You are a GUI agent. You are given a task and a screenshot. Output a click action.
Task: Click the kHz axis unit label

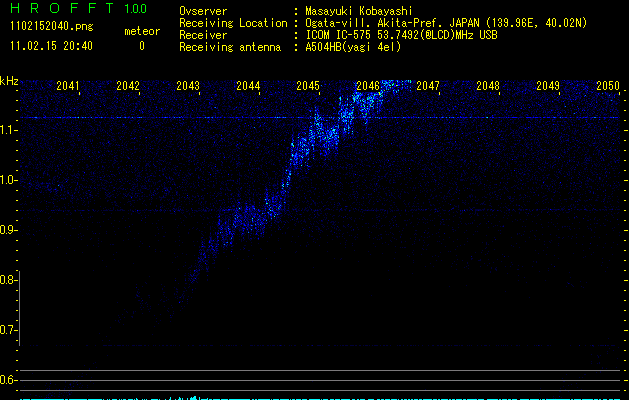9,81
